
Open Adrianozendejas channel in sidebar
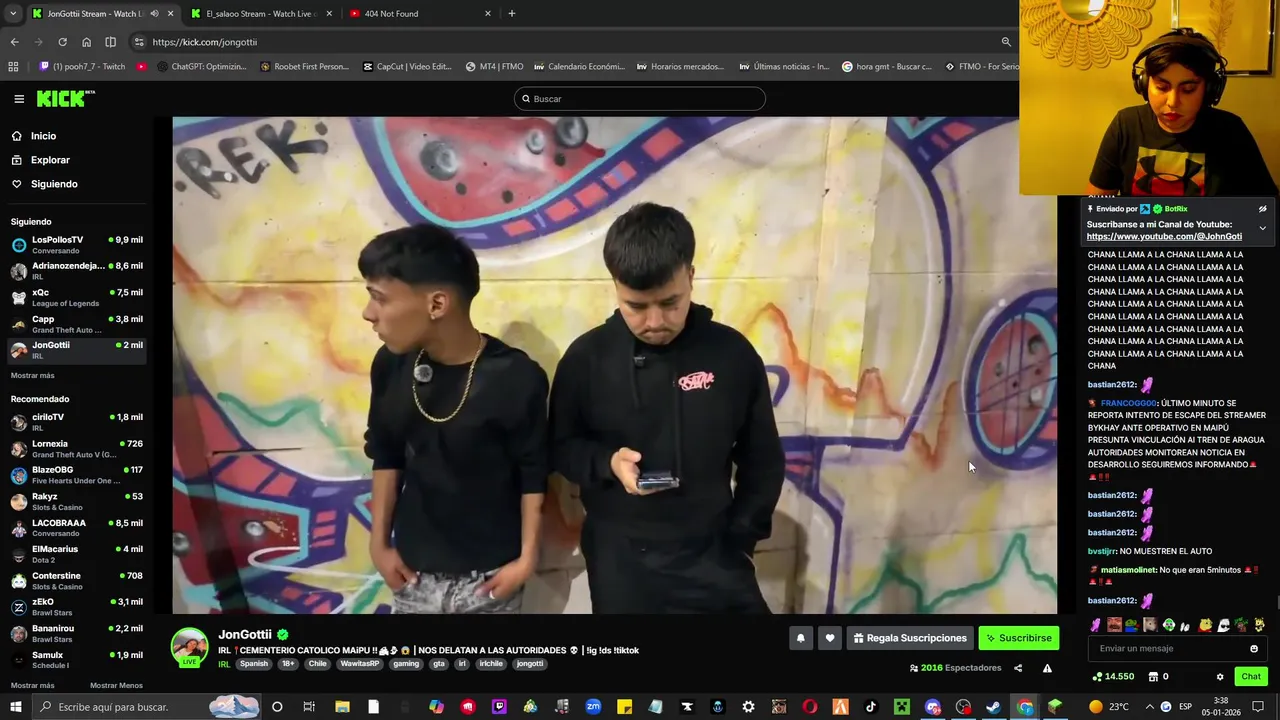[77, 271]
